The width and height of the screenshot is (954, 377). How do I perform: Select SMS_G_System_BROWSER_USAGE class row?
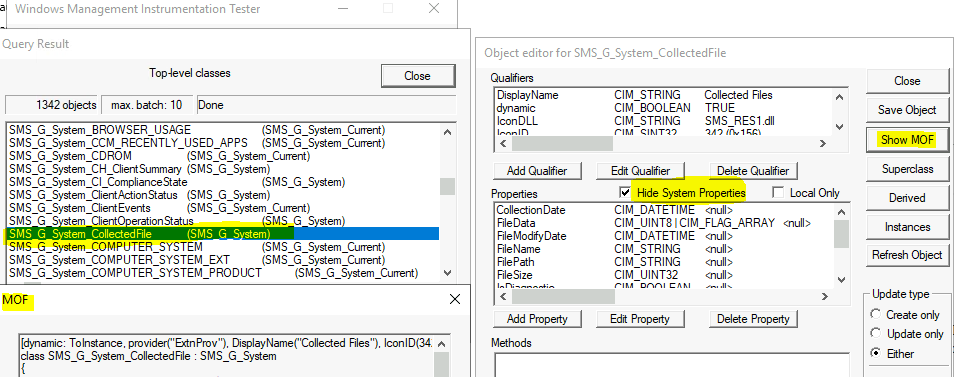click(223, 130)
